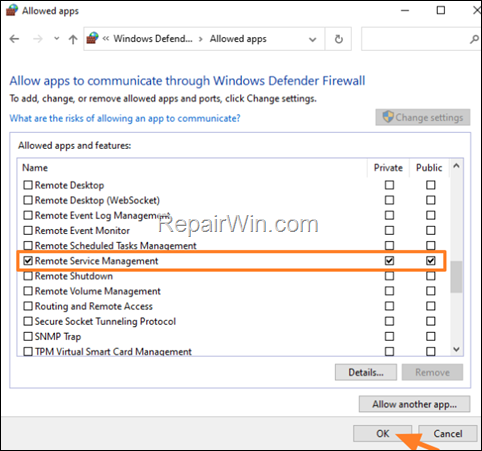The height and width of the screenshot is (451, 482).
Task: Enable Remote Event Log Management checkbox
Action: click(x=28, y=215)
